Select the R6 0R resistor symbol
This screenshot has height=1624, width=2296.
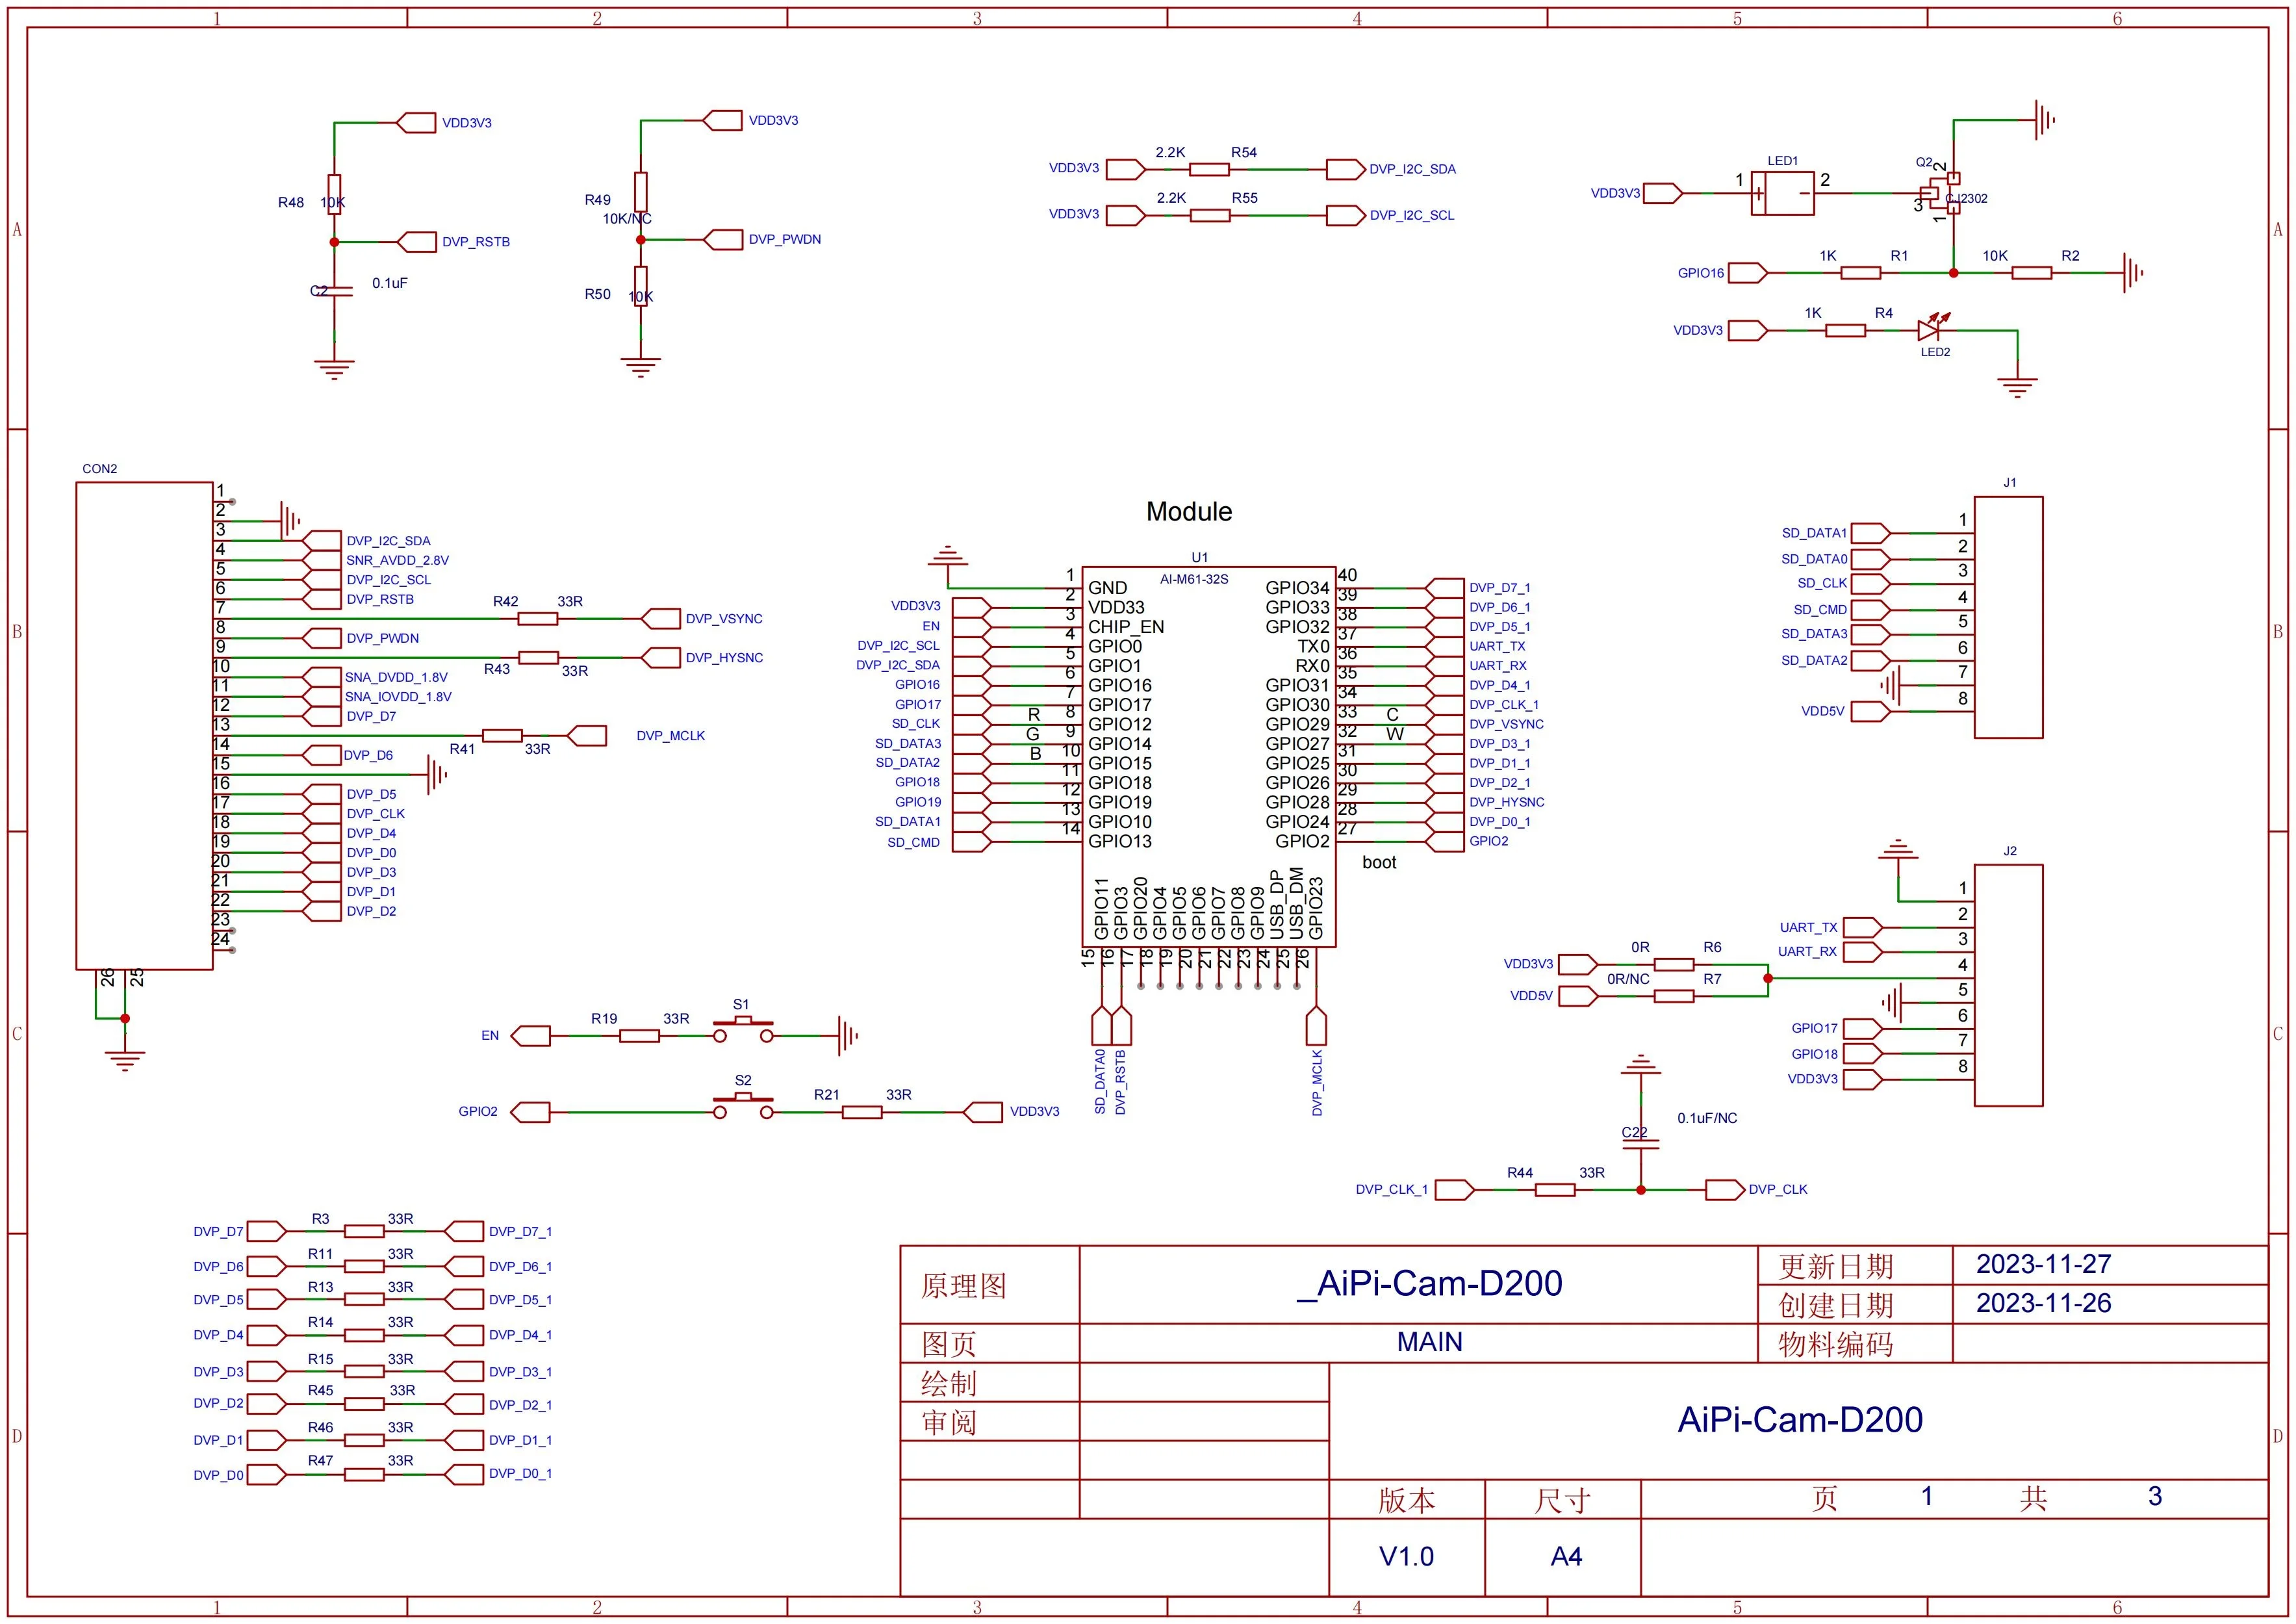pos(1674,964)
